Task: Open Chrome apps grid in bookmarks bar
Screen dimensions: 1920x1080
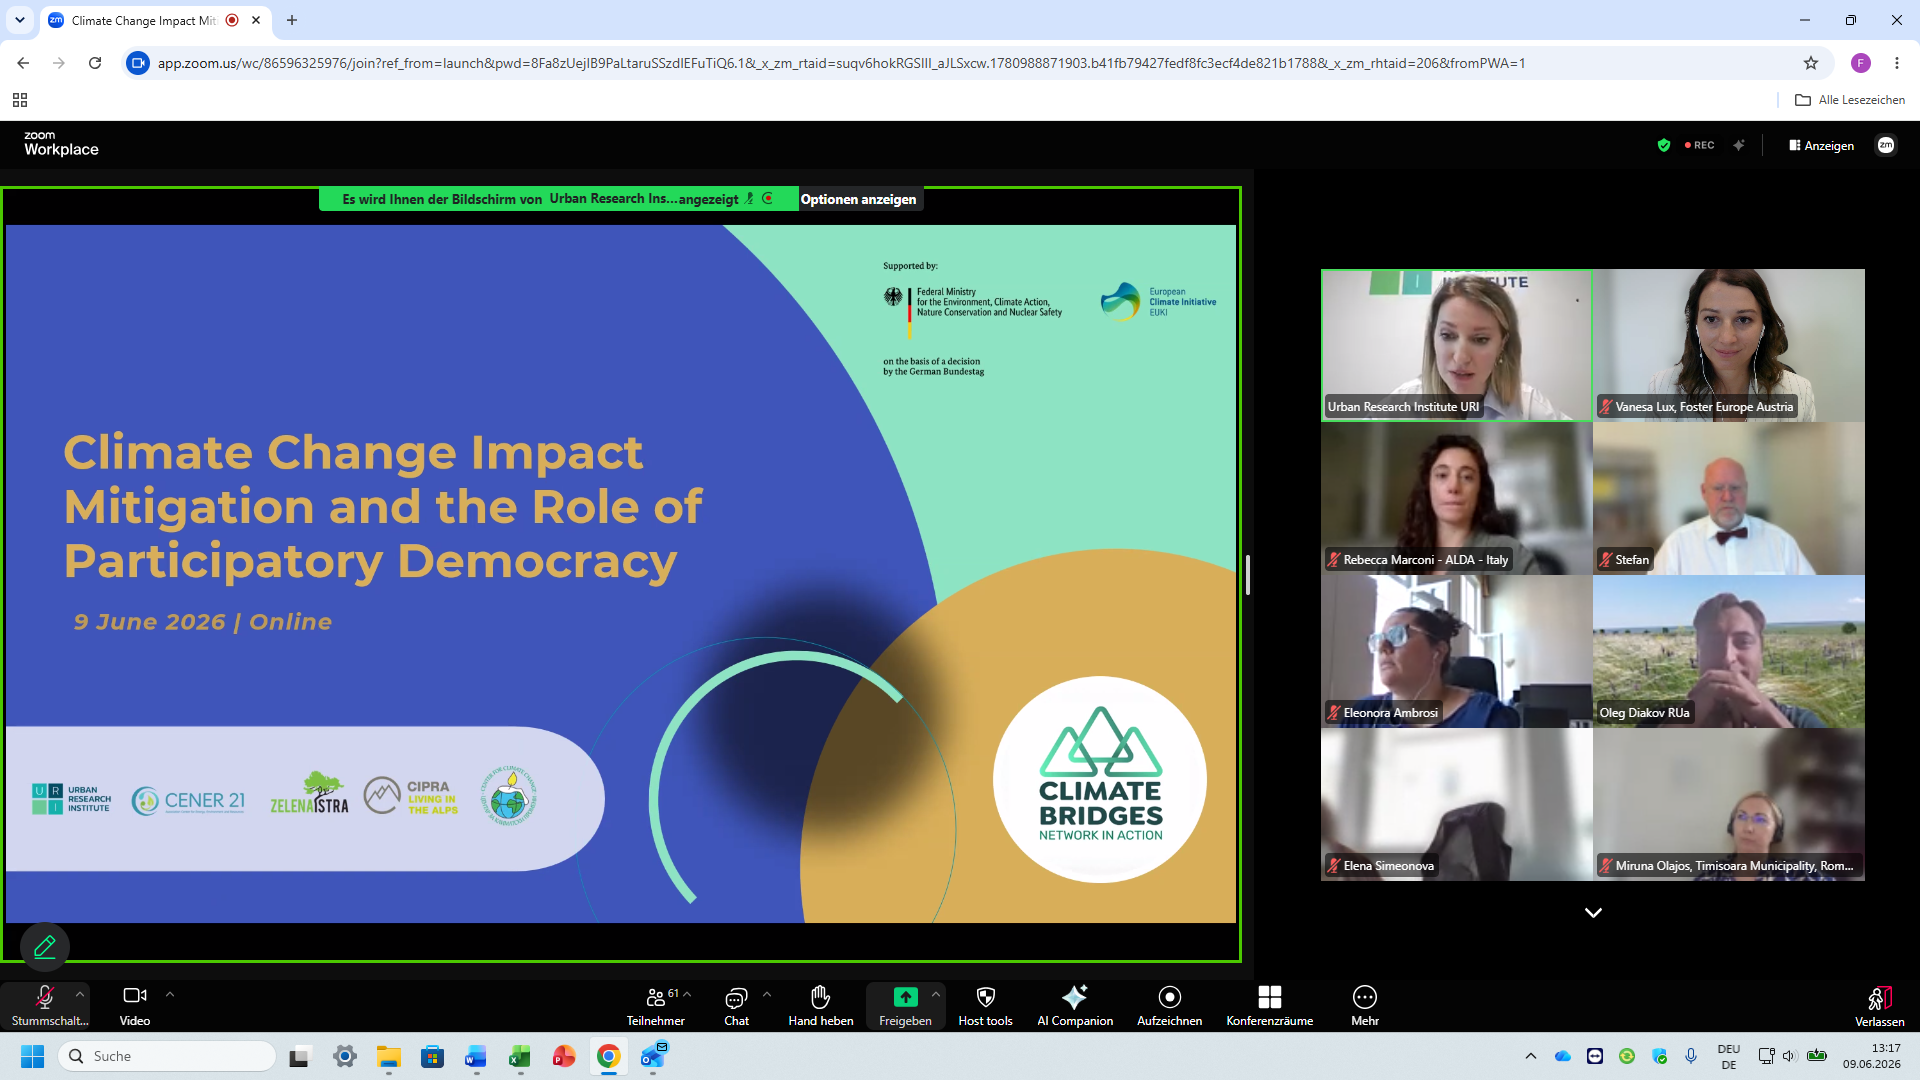Action: pos(20,100)
